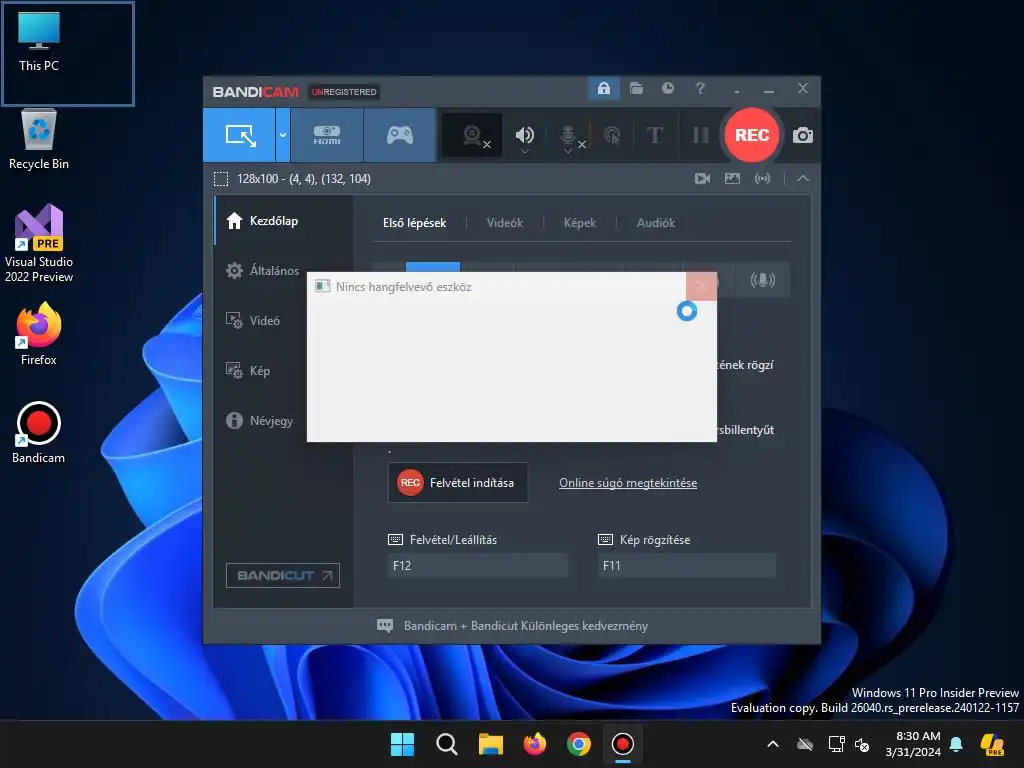Click the Felvétel/Leállítás hotkey field F12
The height and width of the screenshot is (768, 1024).
(x=477, y=566)
